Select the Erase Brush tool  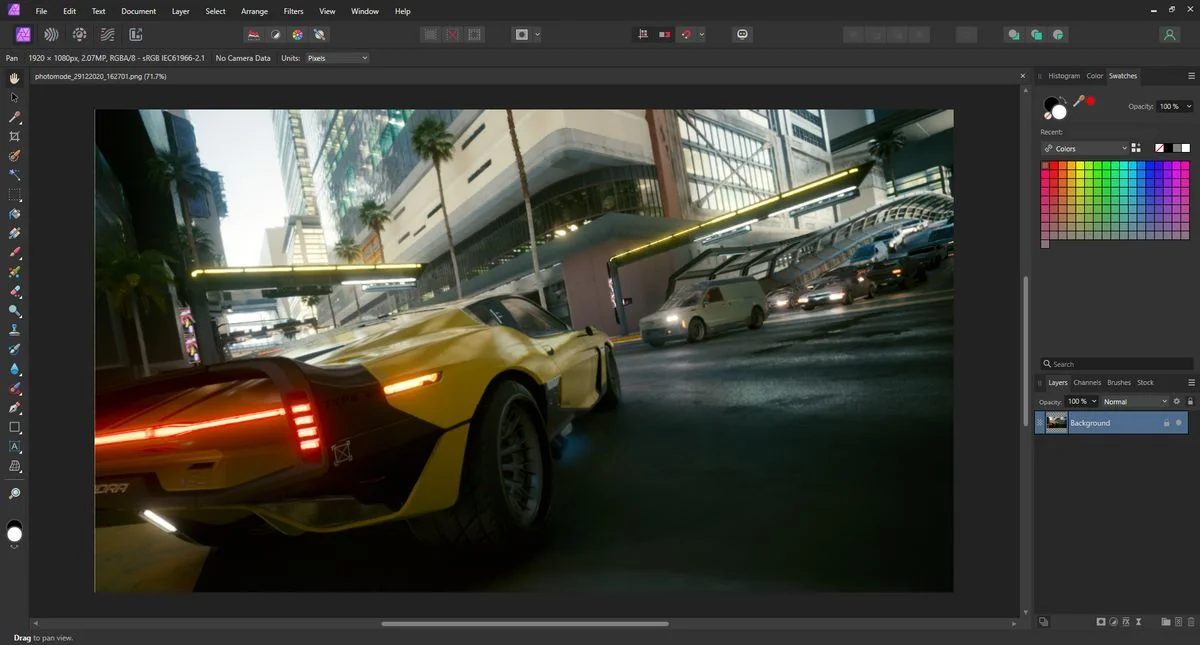tap(14, 291)
